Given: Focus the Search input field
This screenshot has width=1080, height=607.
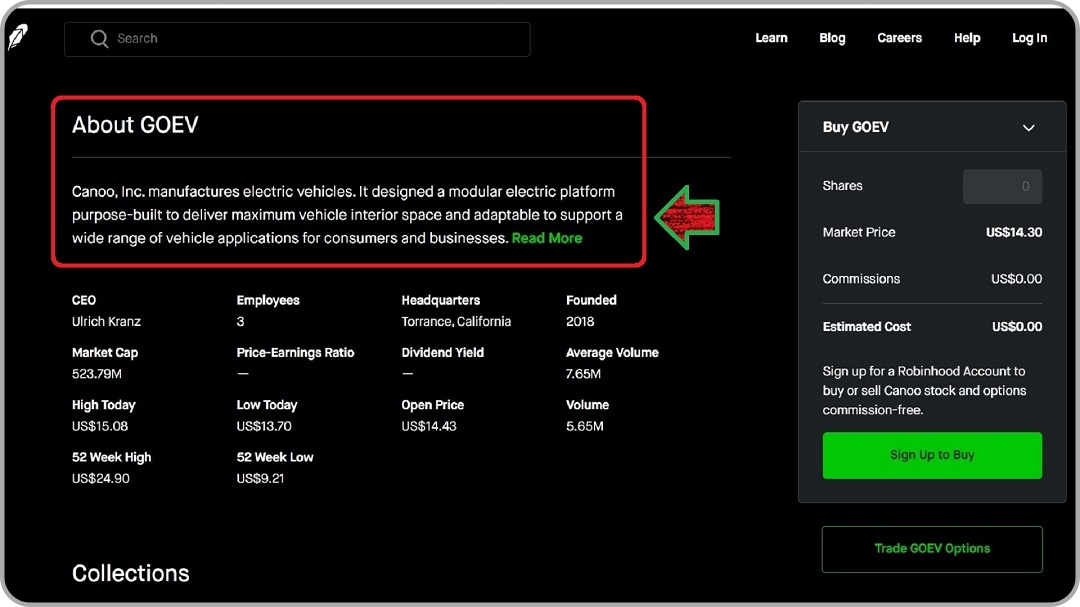Looking at the screenshot, I should 297,39.
